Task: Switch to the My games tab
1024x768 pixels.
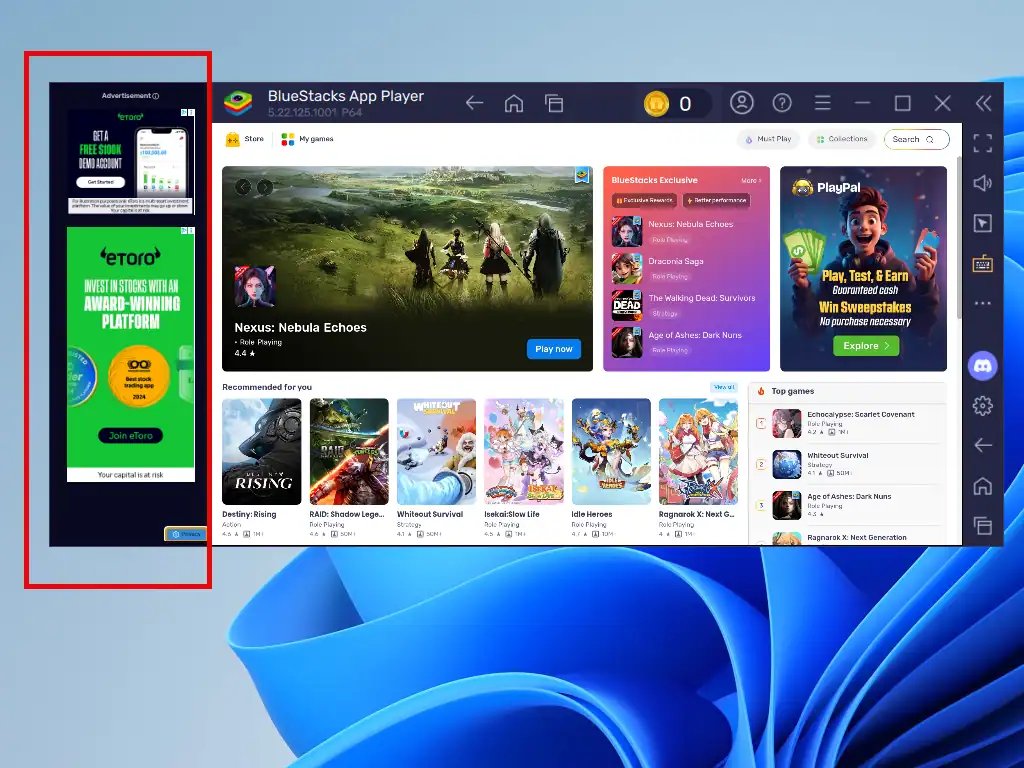Action: coord(308,139)
